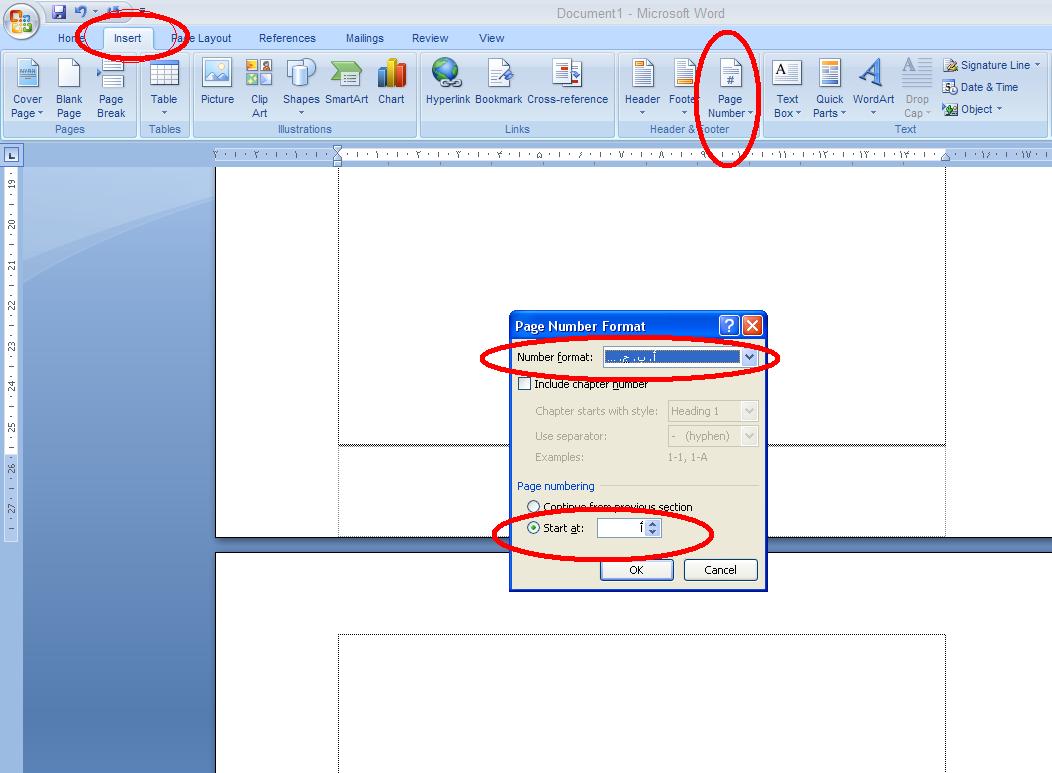Close the Page Number Format dialog
The image size is (1052, 773).
coord(753,326)
